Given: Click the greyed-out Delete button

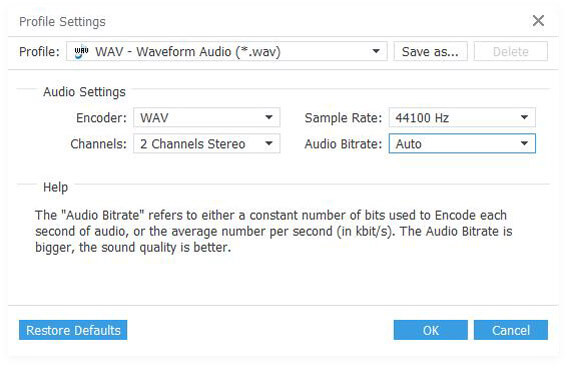Looking at the screenshot, I should coord(511,51).
